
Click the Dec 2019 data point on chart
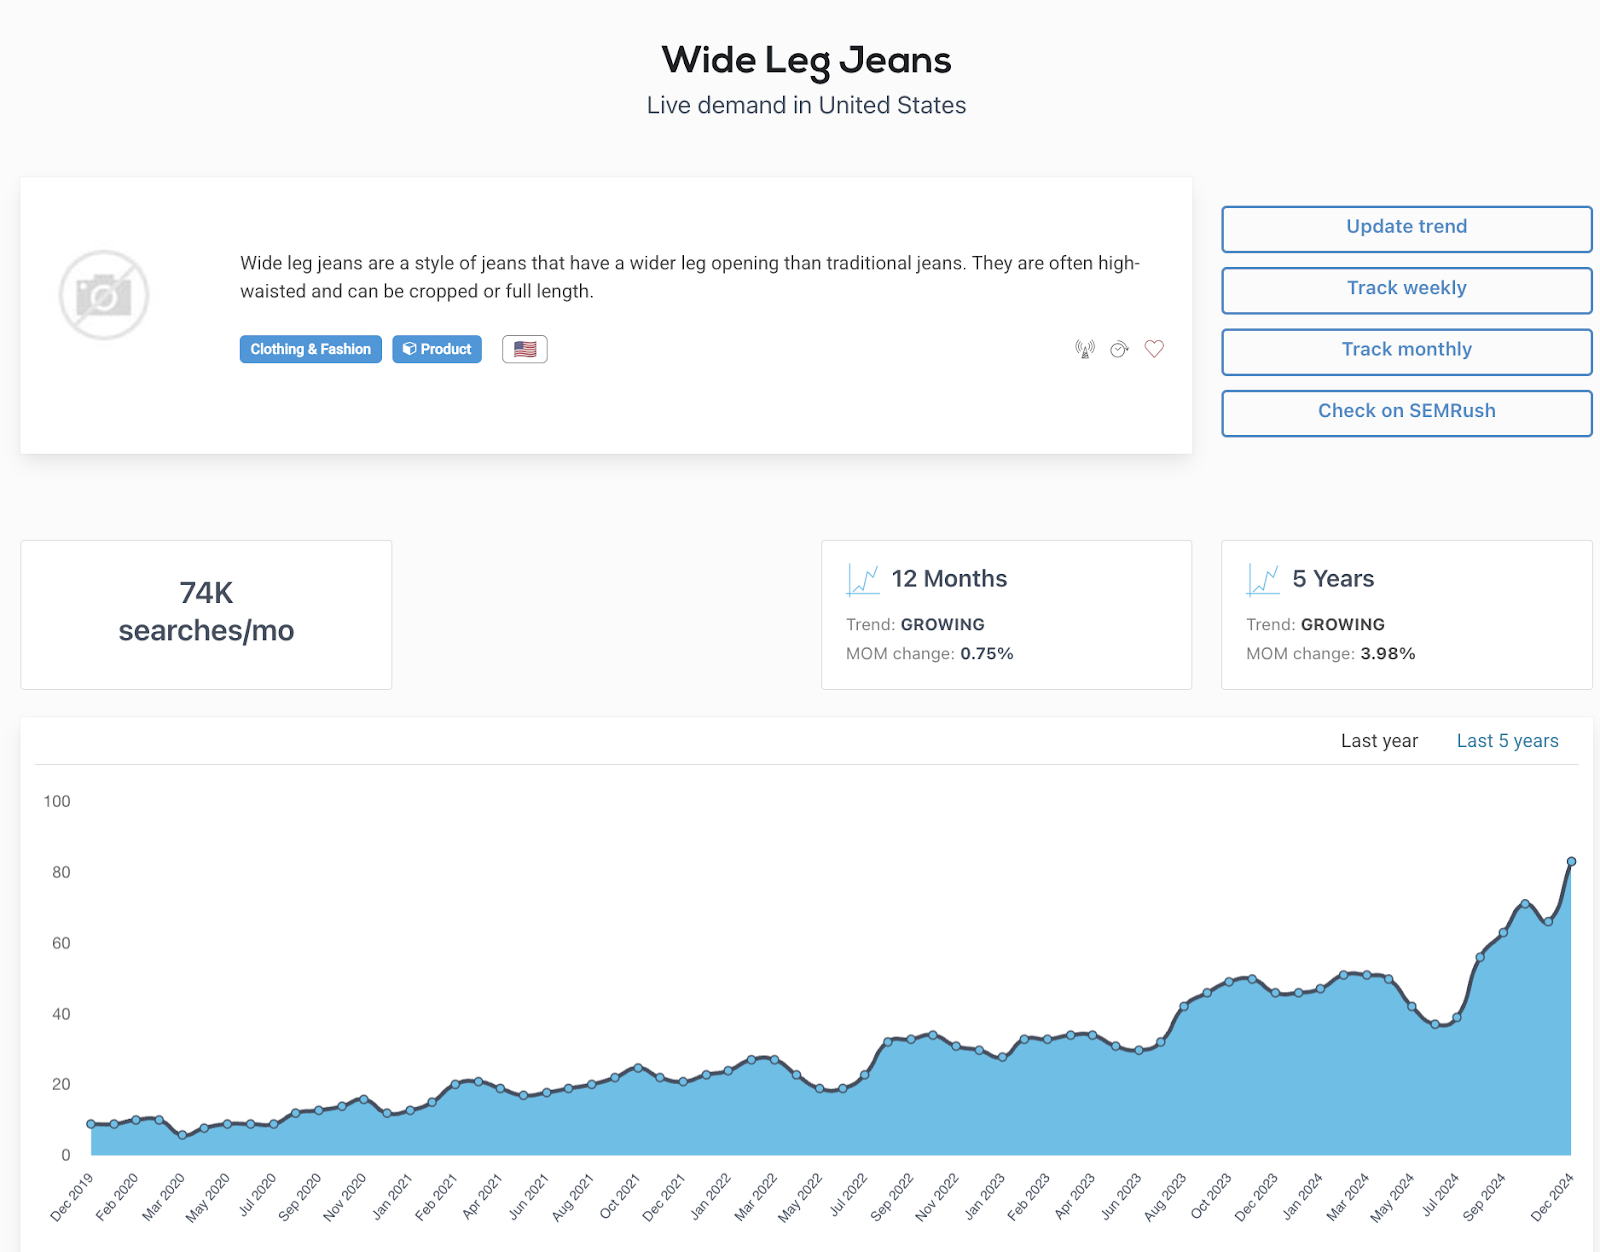(x=91, y=1124)
